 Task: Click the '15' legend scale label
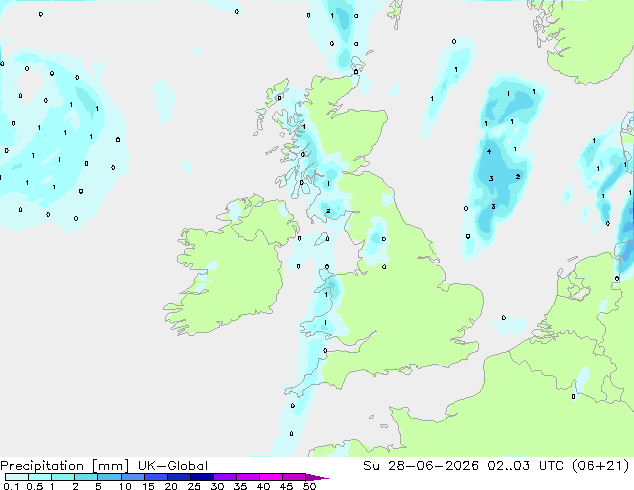[148, 486]
